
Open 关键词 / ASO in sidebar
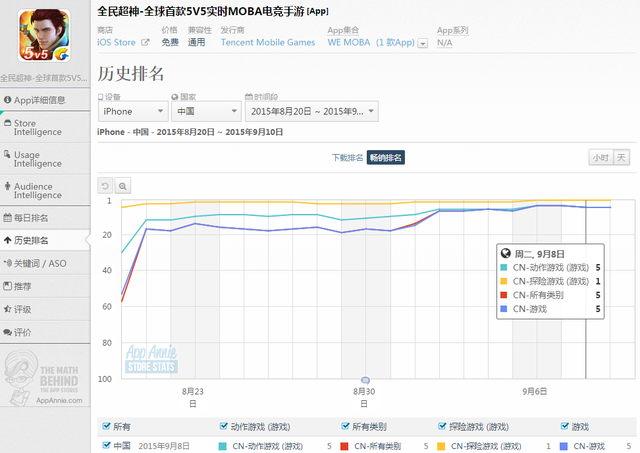coord(45,263)
